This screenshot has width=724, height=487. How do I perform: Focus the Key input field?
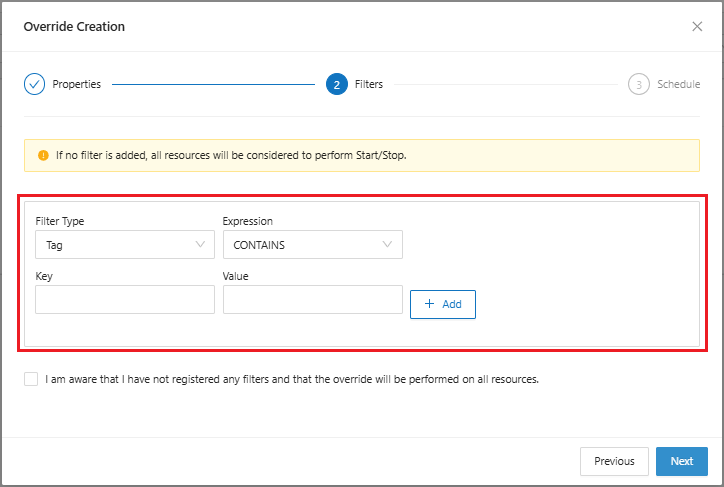[124, 300]
